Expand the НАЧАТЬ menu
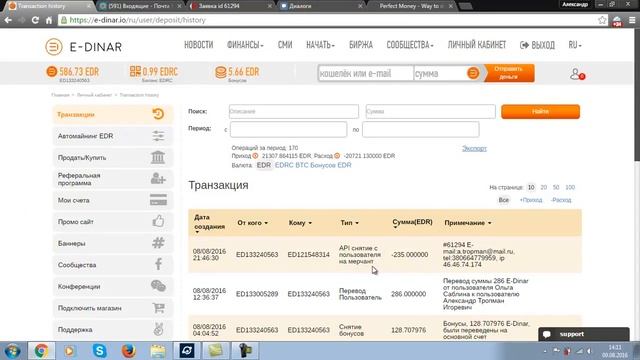Screen dimensions: 640x360 (320, 45)
